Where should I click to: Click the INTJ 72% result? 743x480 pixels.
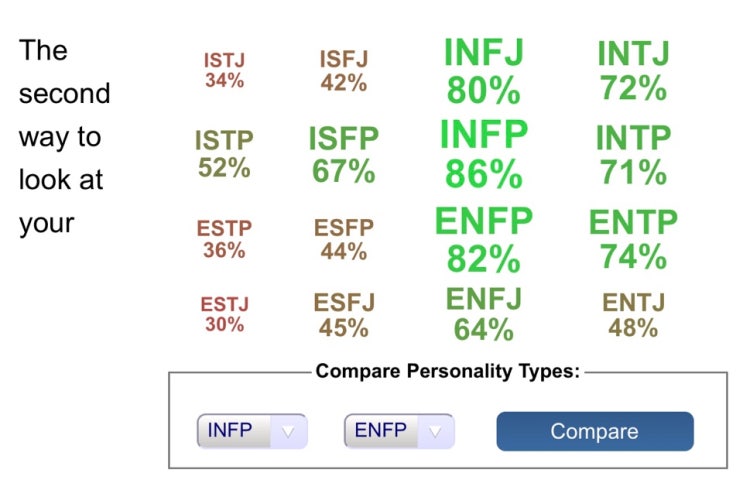633,71
